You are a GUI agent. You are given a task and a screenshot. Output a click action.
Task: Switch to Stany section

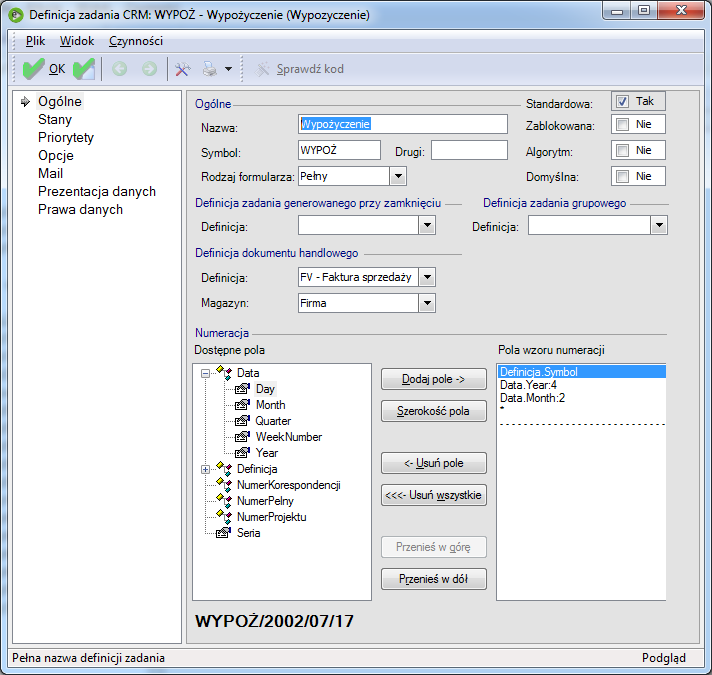pyautogui.click(x=55, y=119)
